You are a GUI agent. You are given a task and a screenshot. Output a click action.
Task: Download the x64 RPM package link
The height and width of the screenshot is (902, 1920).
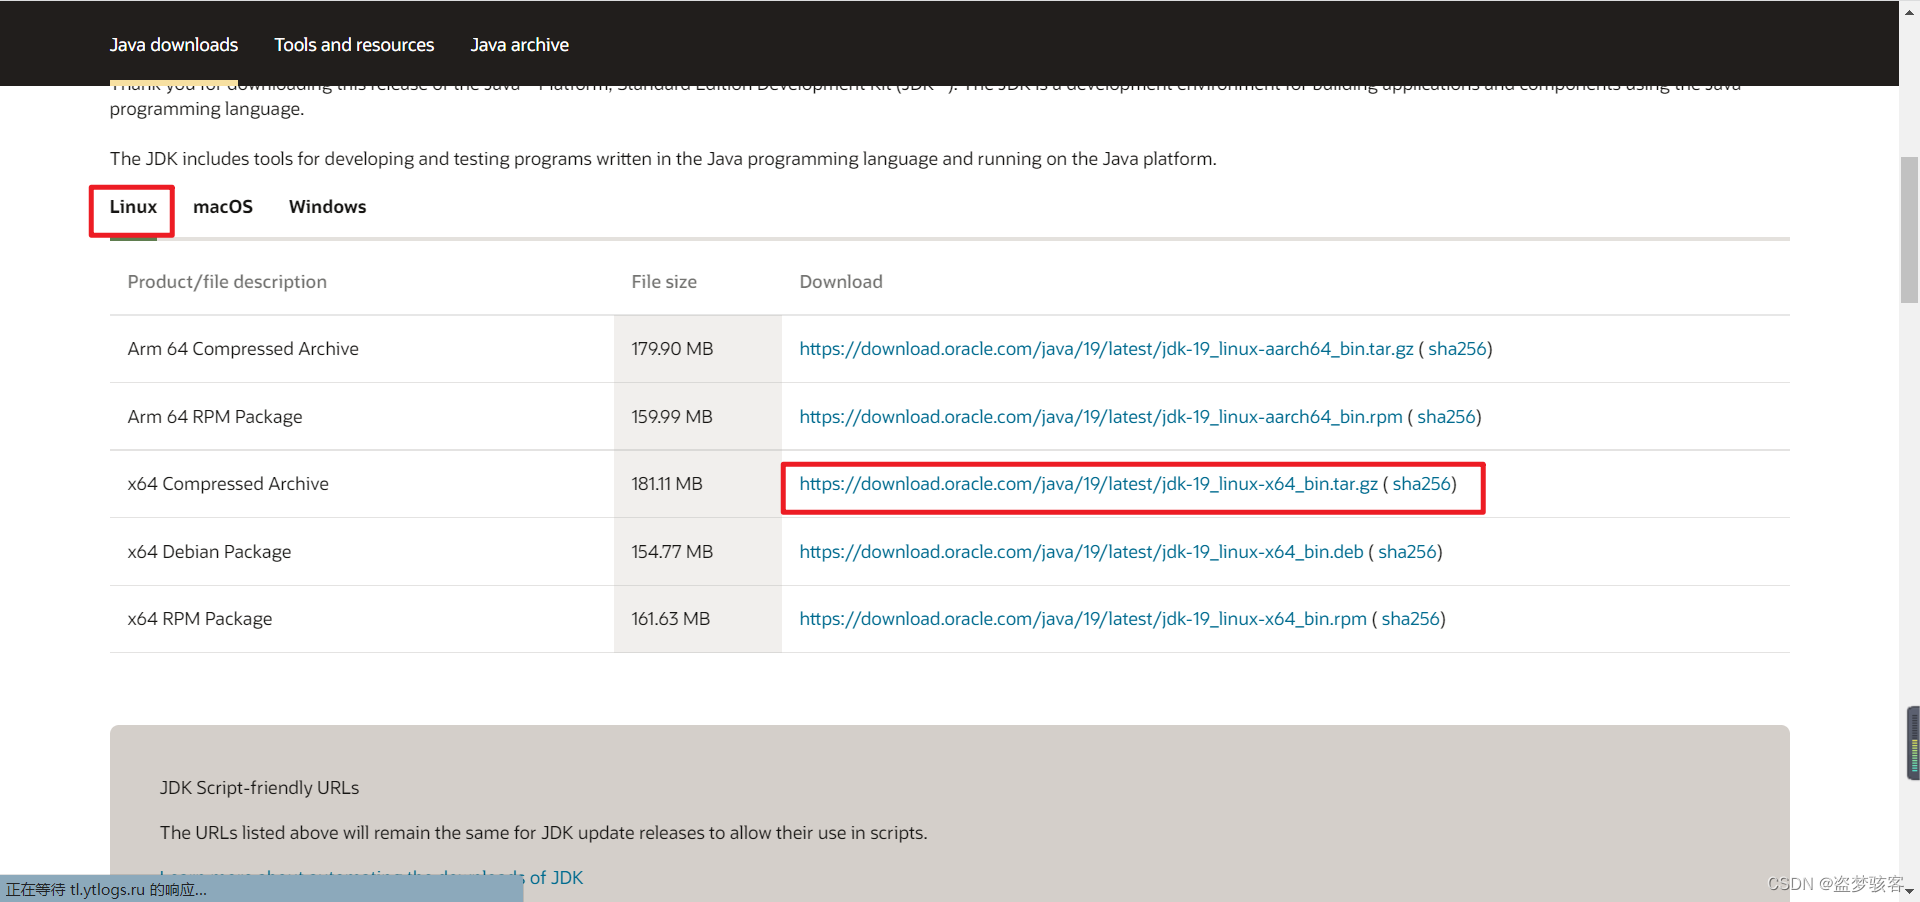1083,619
